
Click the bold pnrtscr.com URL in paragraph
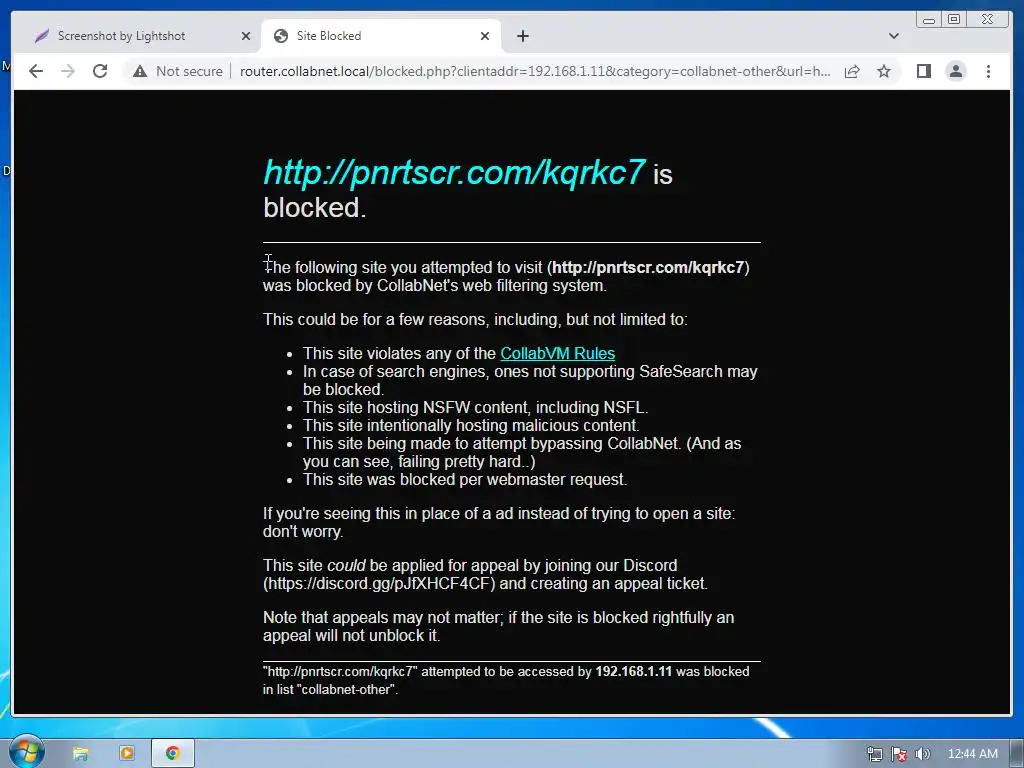click(648, 267)
